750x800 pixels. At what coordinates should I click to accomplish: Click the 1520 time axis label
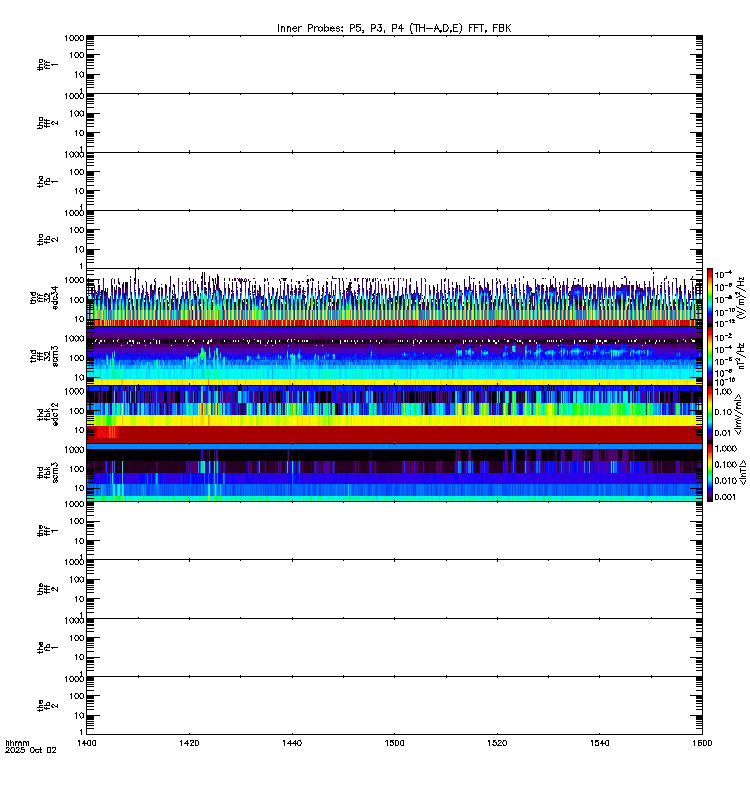click(x=497, y=743)
